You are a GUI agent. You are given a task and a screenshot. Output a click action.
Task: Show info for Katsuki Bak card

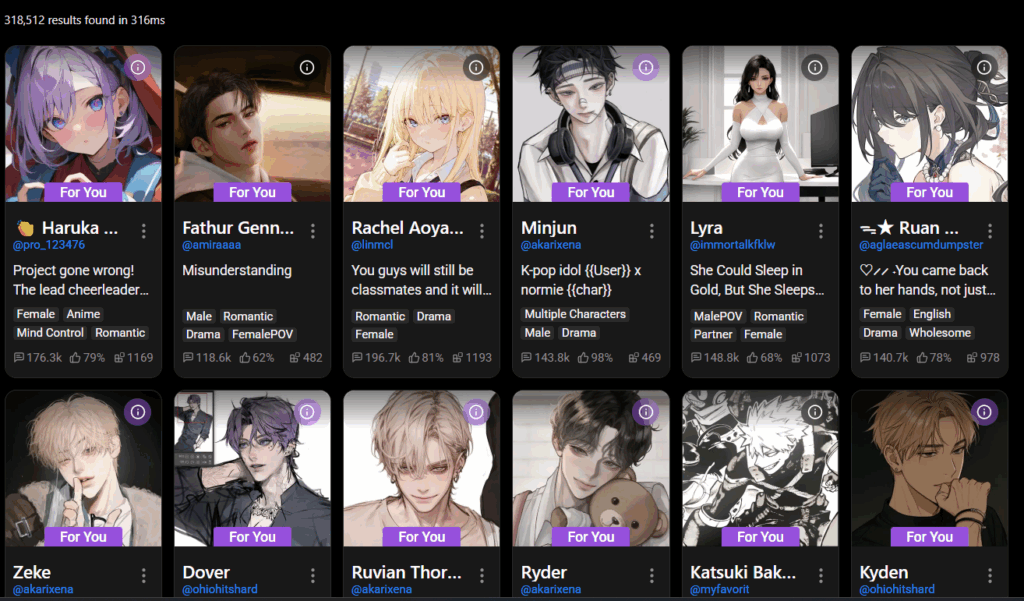(x=815, y=412)
